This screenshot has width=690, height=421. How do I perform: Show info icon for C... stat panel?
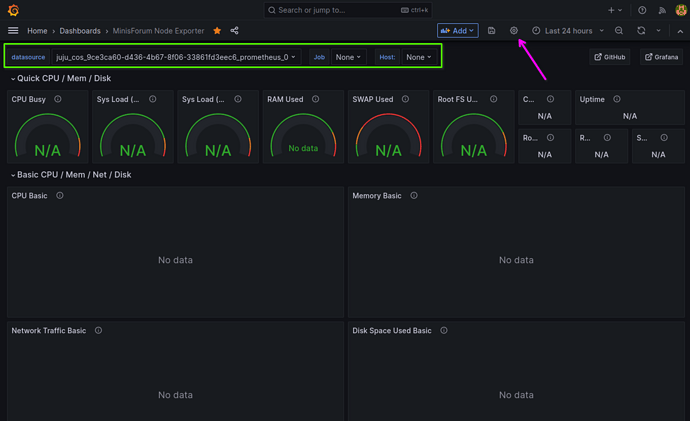(551, 99)
